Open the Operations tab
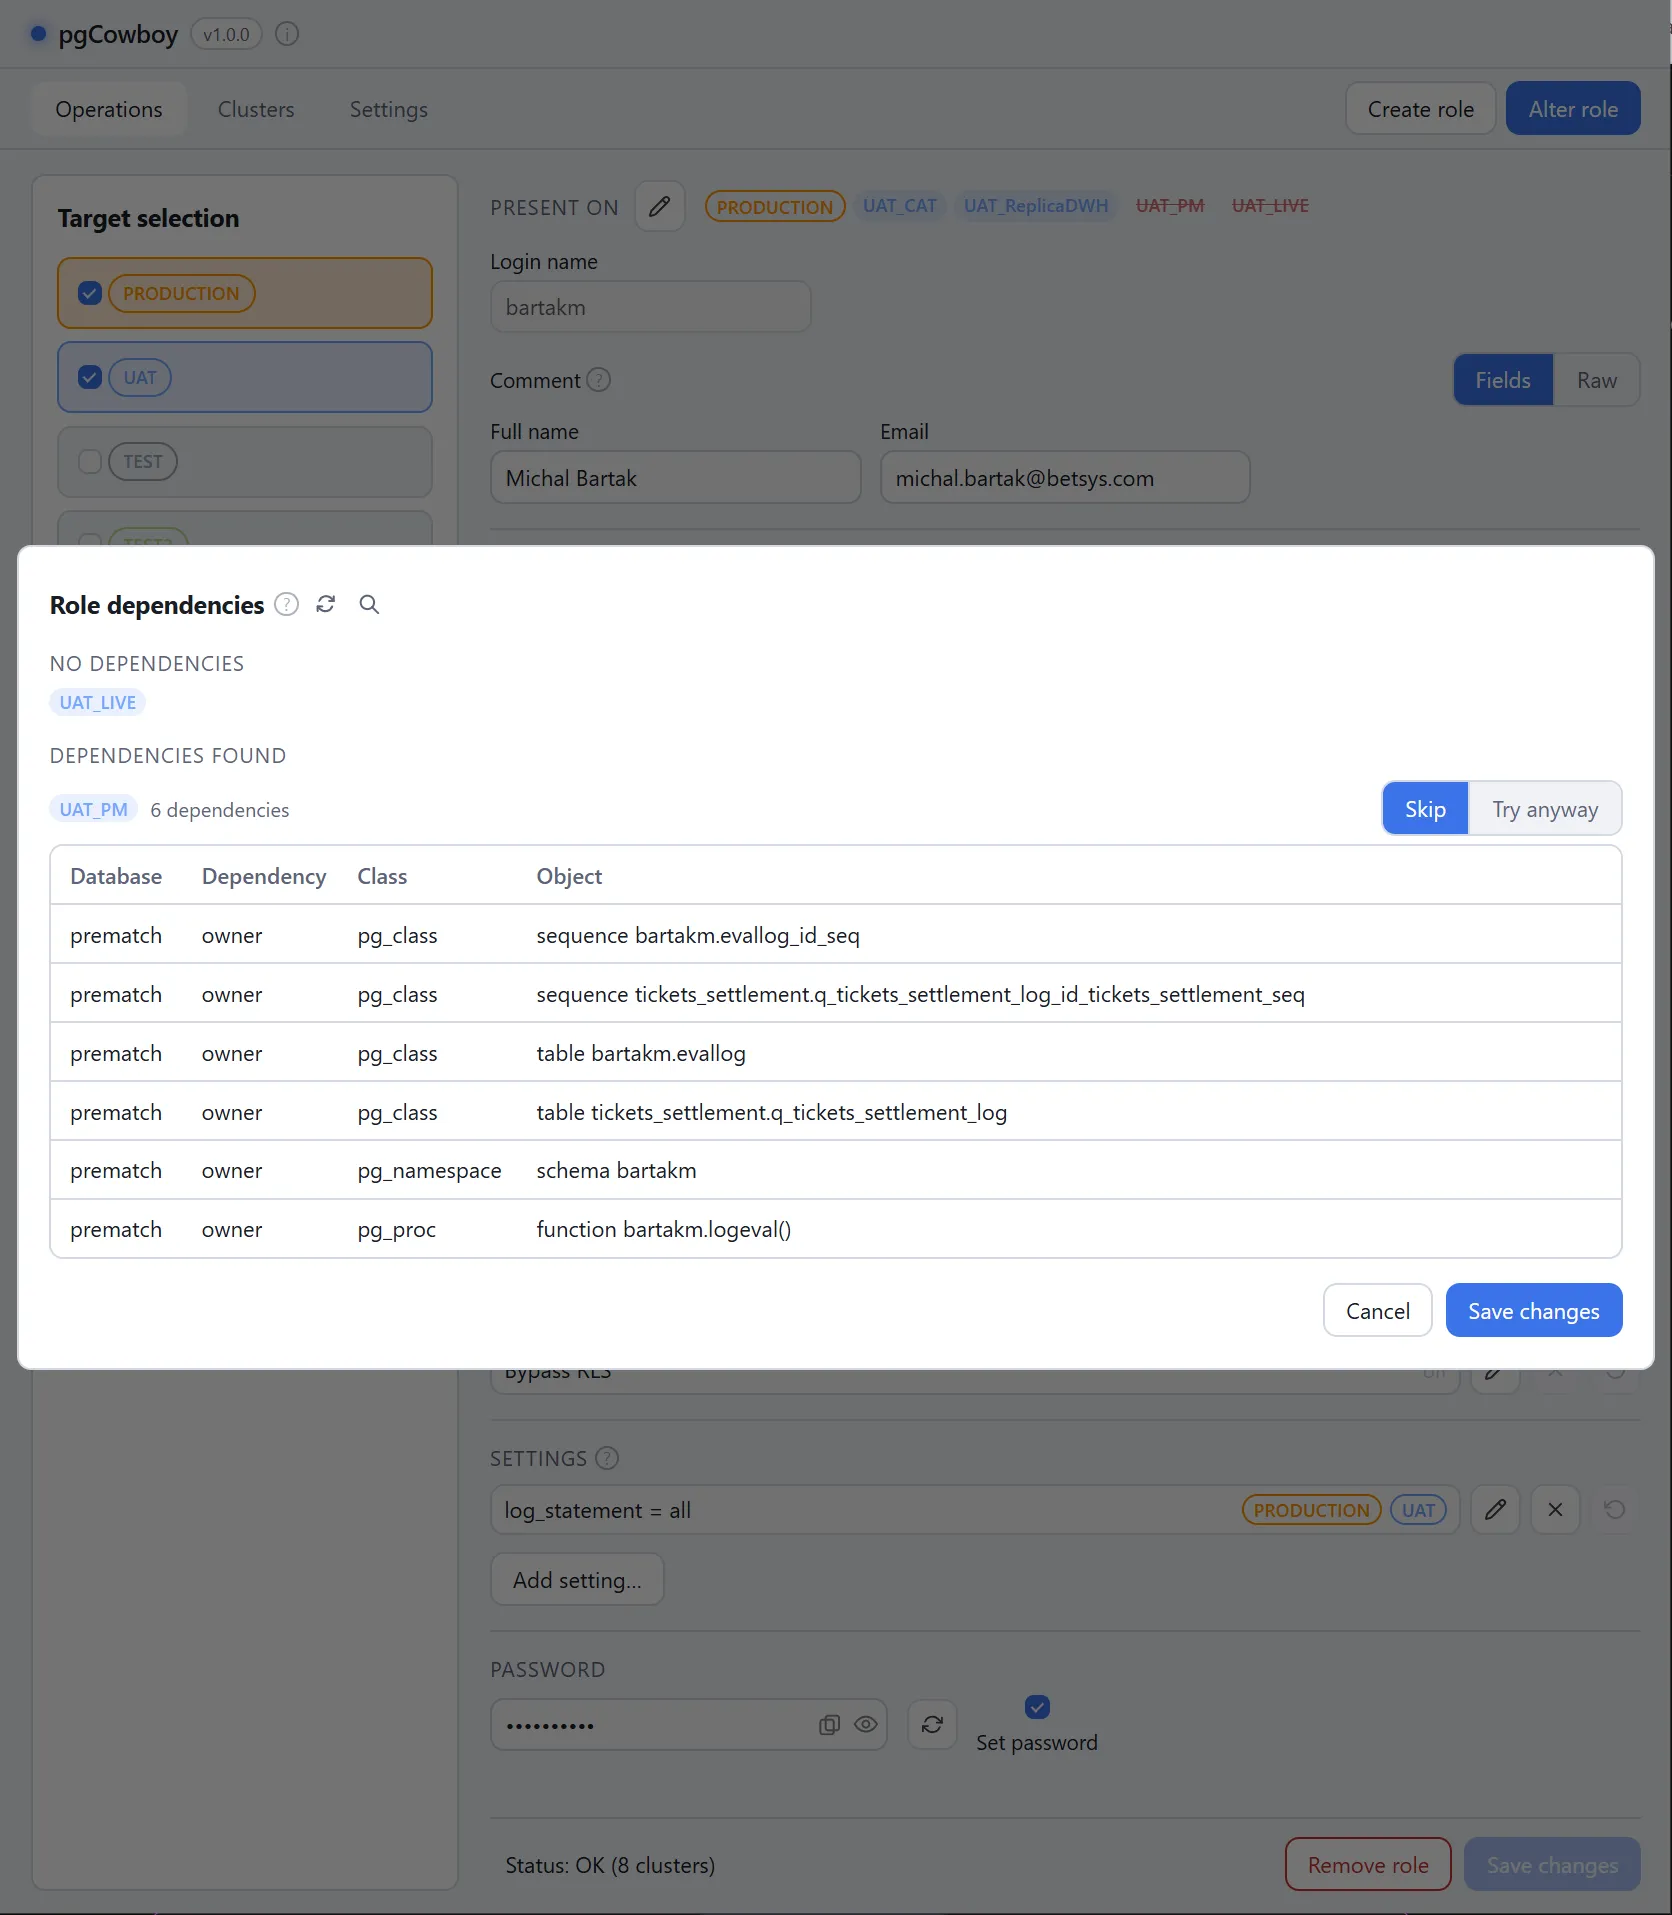This screenshot has height=1915, width=1672. [108, 109]
